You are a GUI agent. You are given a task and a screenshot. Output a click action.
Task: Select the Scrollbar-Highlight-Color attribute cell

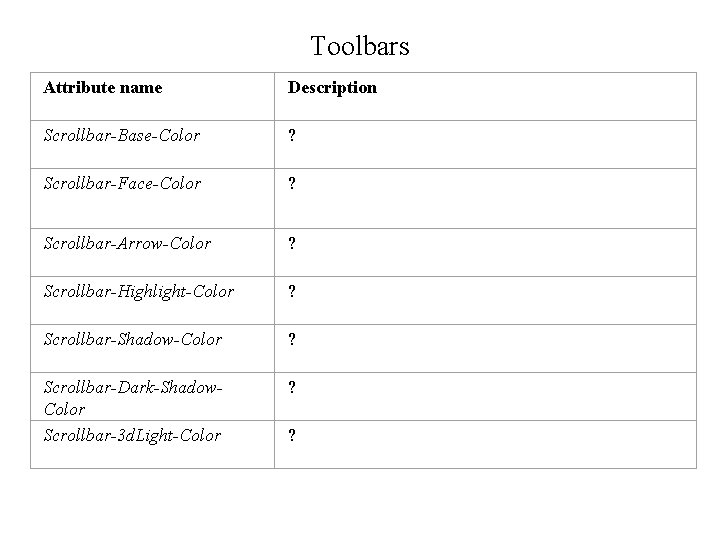(138, 292)
